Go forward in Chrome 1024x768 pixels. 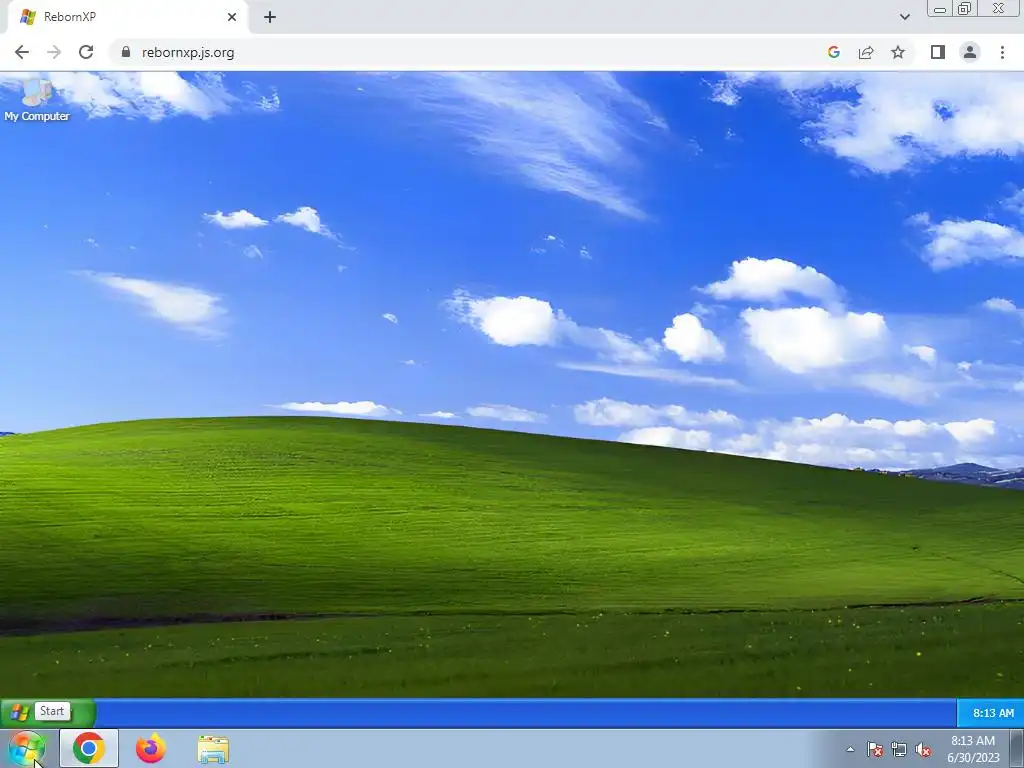click(x=54, y=52)
